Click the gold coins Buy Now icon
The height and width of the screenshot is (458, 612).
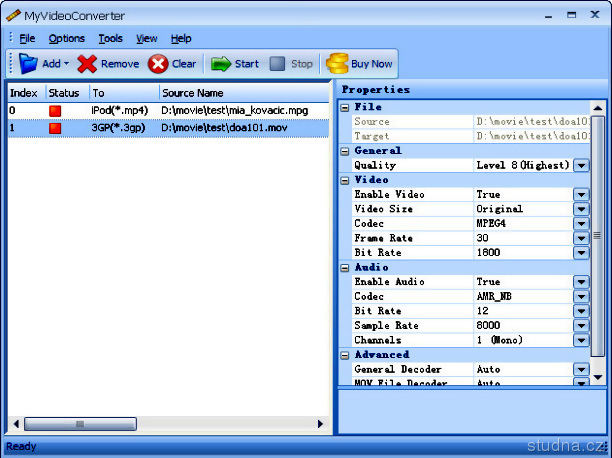pyautogui.click(x=338, y=64)
